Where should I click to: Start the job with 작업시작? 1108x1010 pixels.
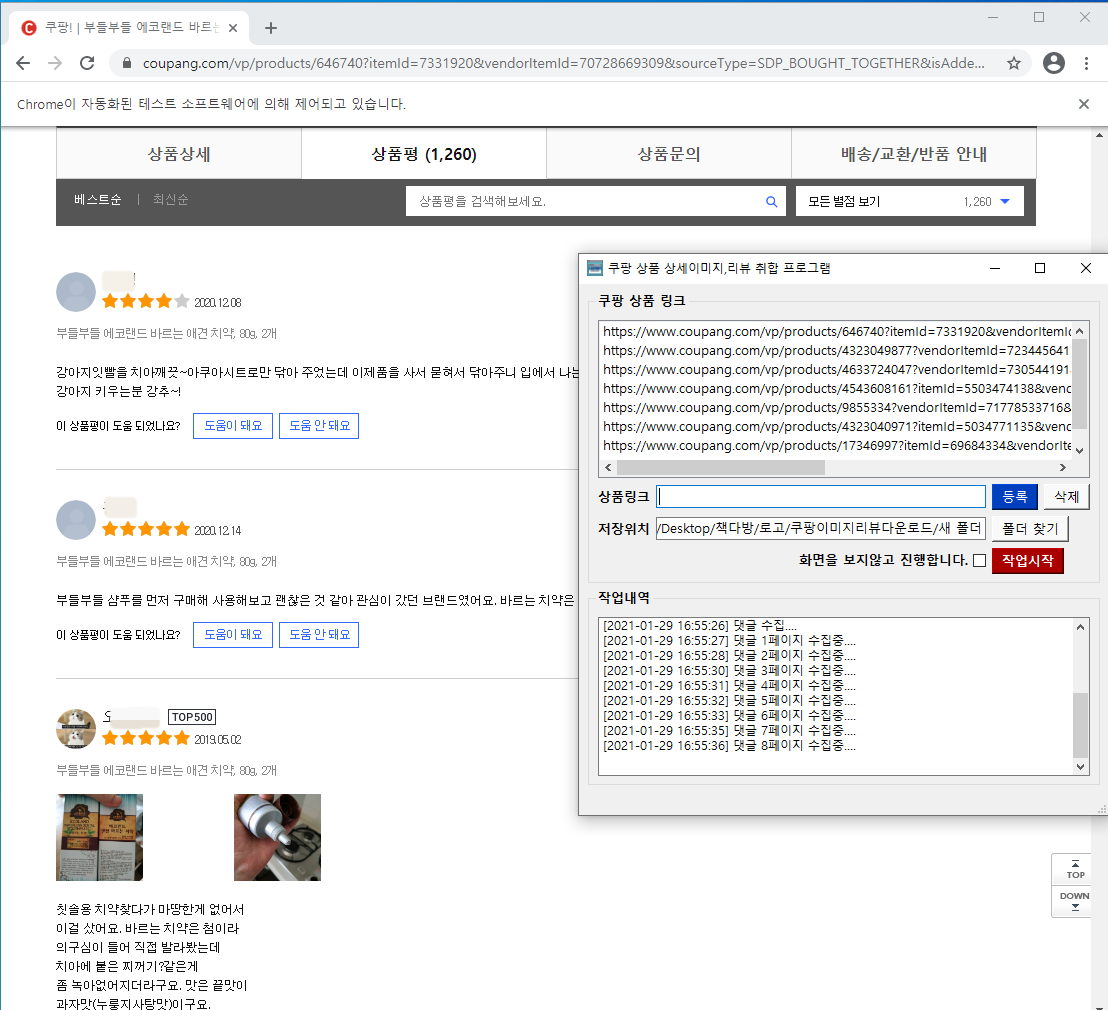click(1027, 560)
